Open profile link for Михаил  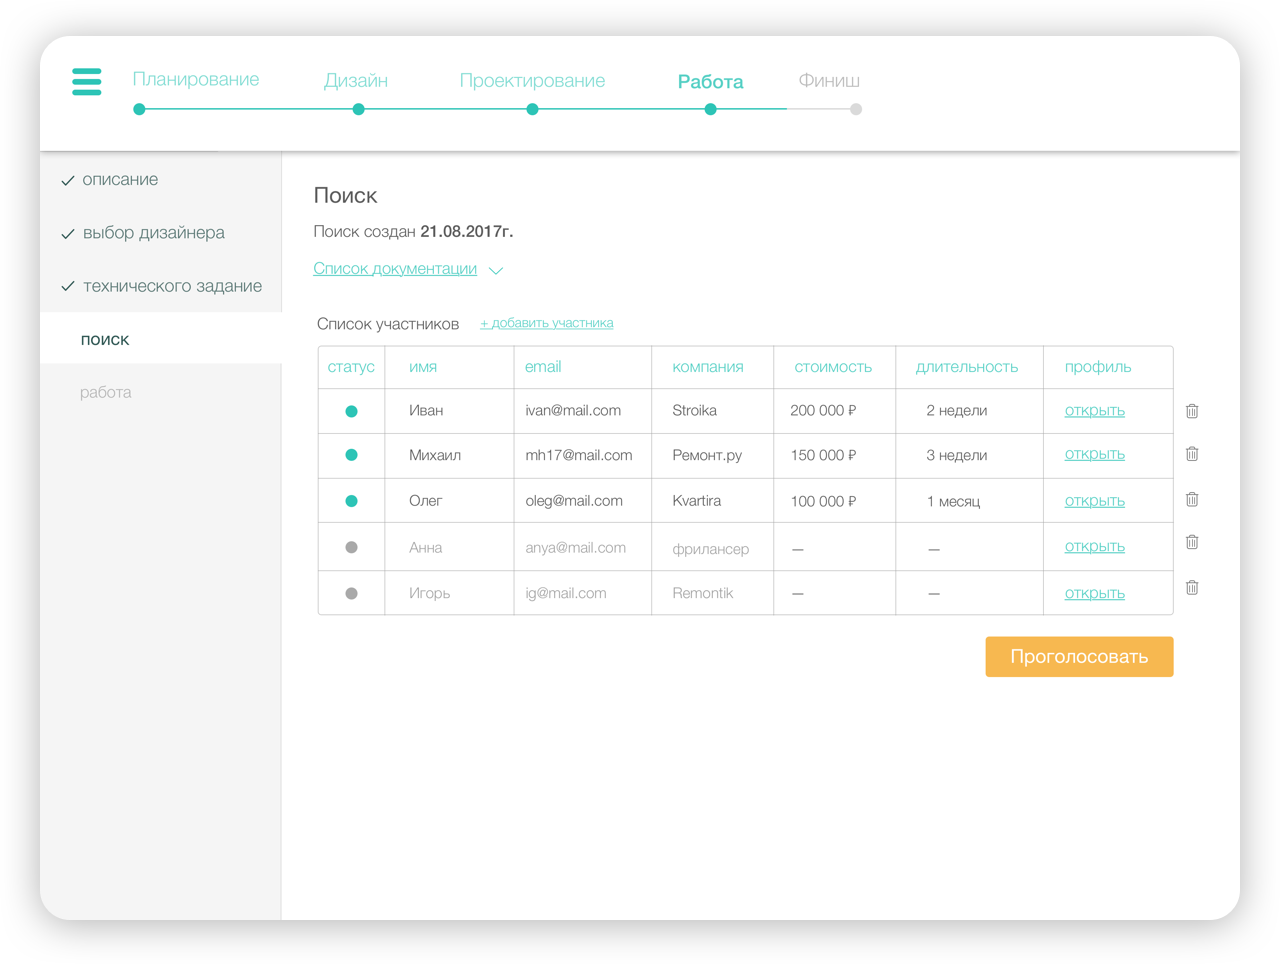click(x=1095, y=454)
